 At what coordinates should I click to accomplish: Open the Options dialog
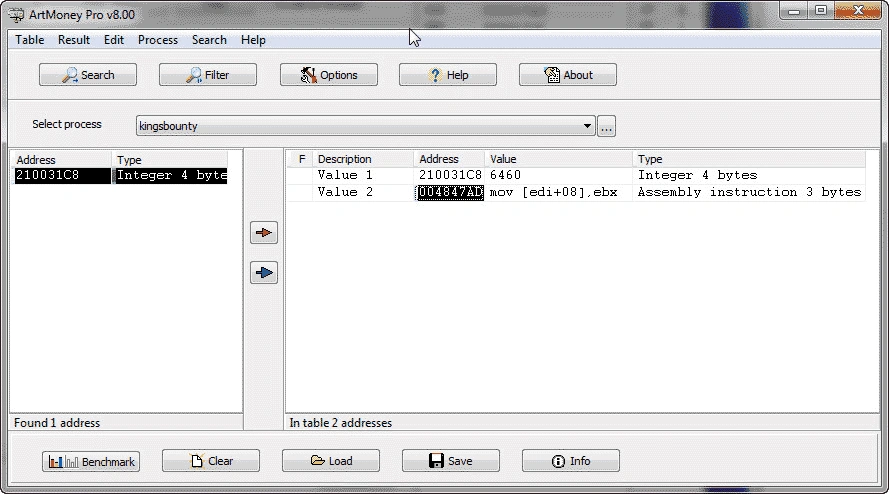click(x=328, y=75)
